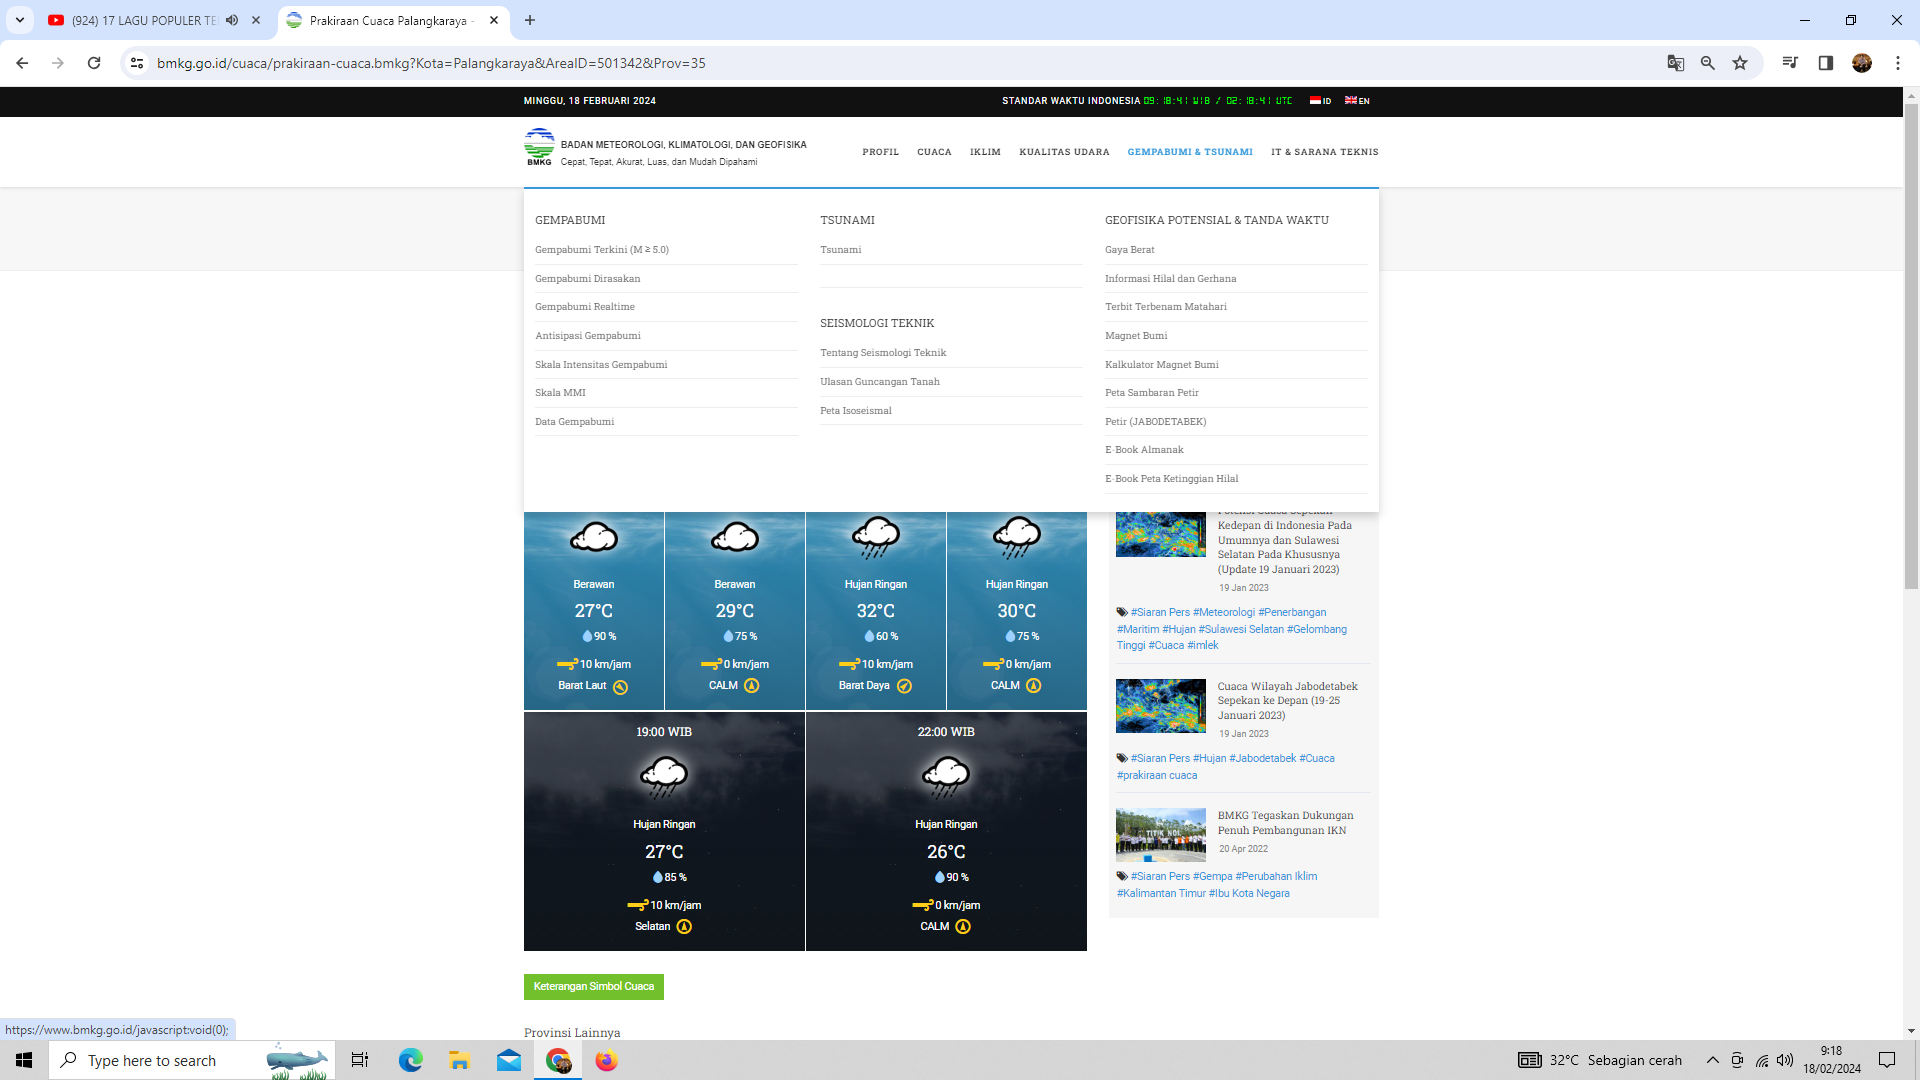Open the Gaya Berat link
This screenshot has height=1080, width=1920.
(1129, 250)
